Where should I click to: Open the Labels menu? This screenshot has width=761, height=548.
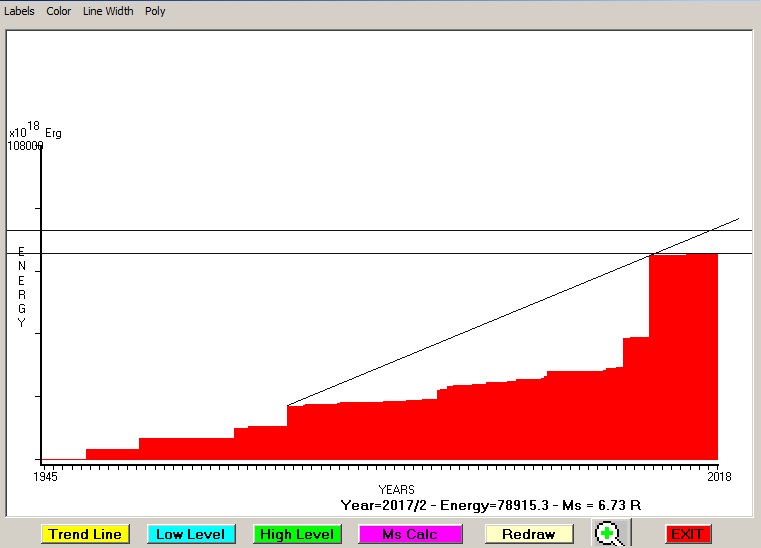[19, 11]
